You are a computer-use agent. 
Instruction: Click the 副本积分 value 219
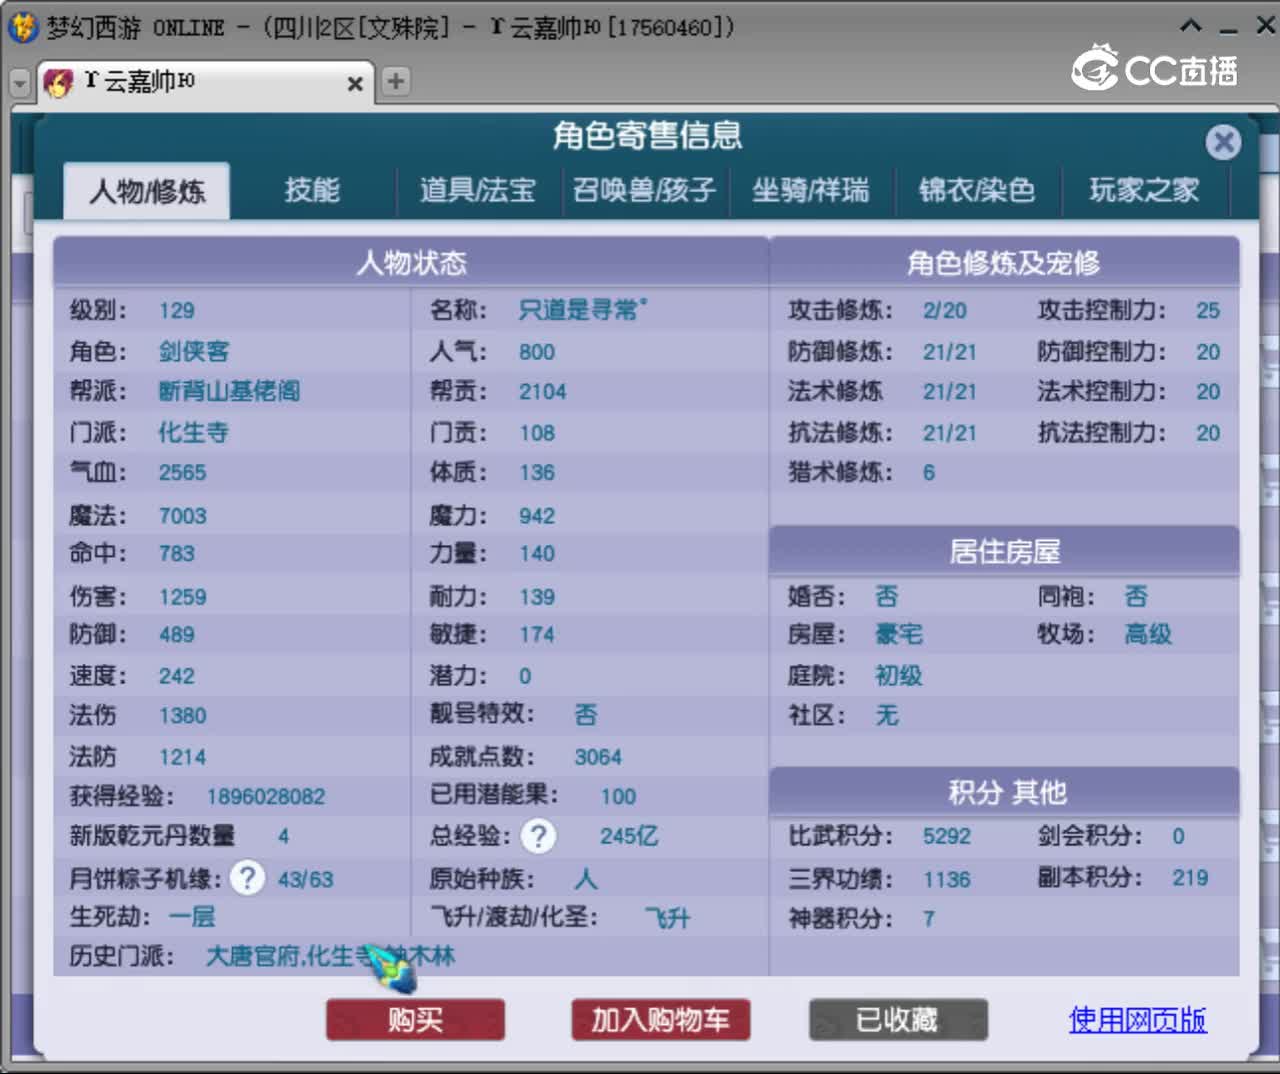1190,878
